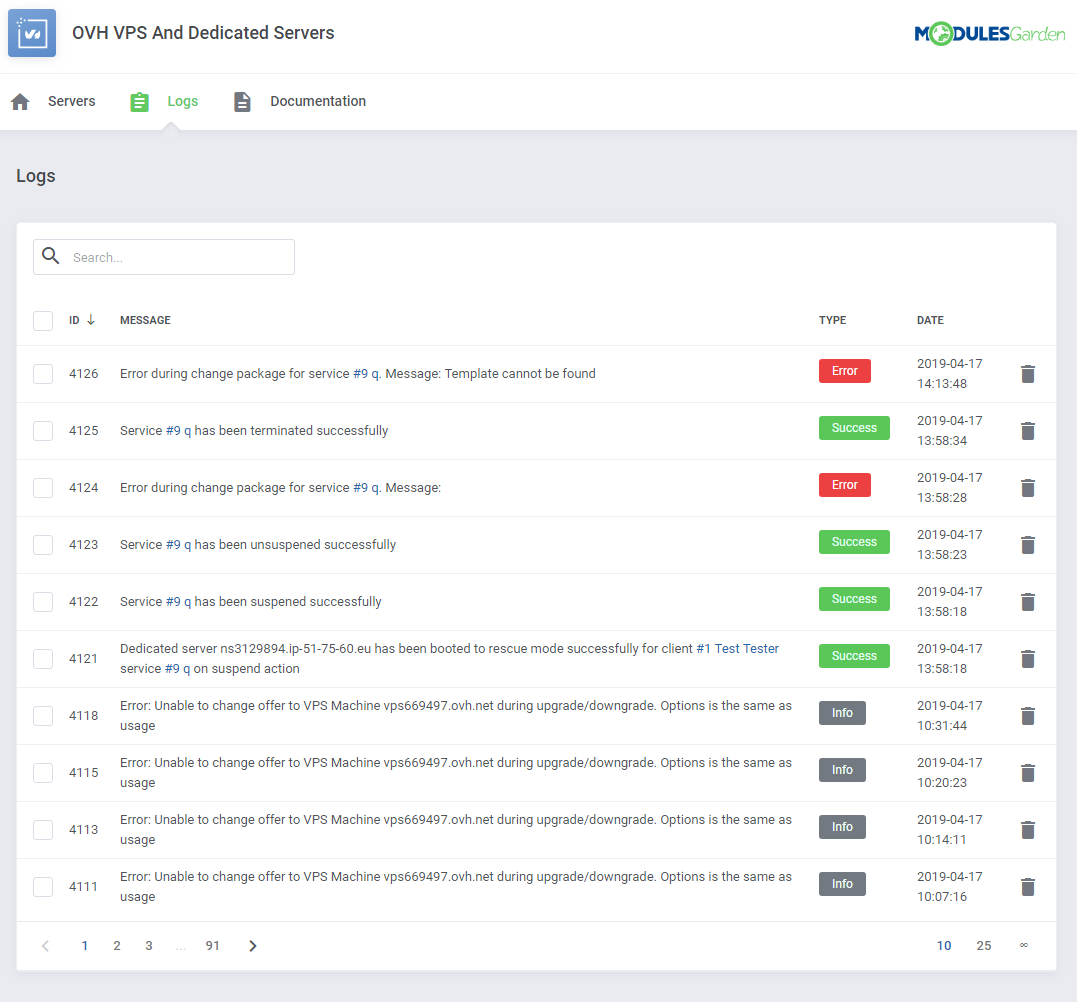Screen dimensions: 1077x1002
Task: Select the checkbox for log entry 4125
Action: 43,430
